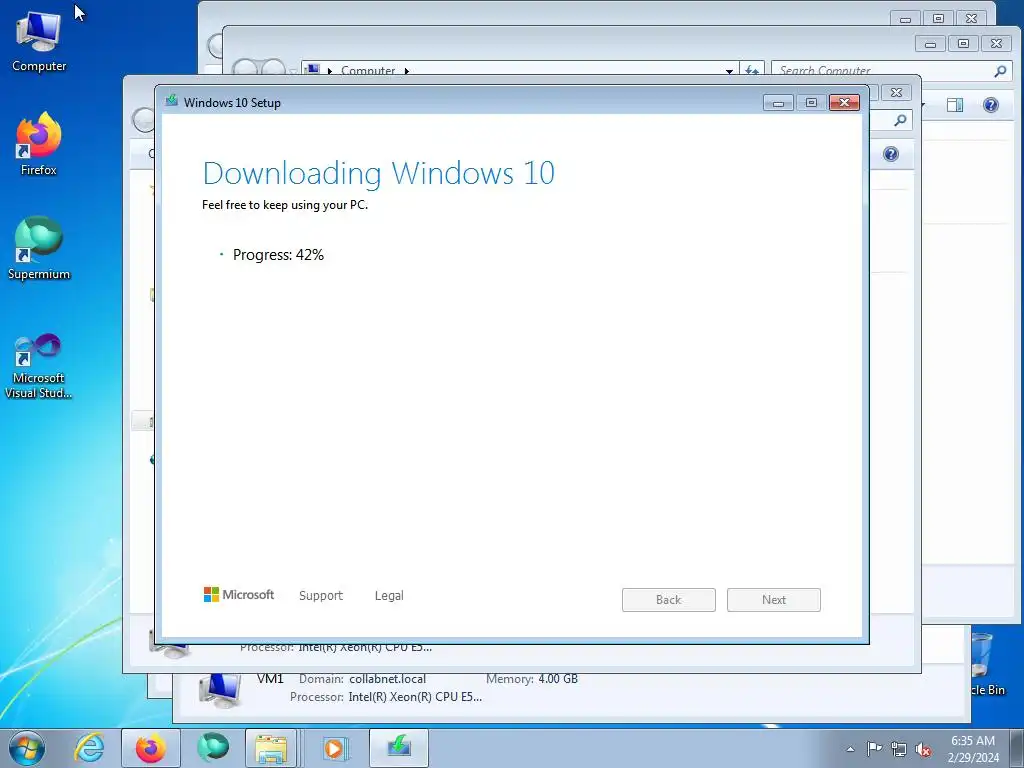Switch to Firefox in the taskbar
This screenshot has width=1024, height=768.
pos(151,748)
